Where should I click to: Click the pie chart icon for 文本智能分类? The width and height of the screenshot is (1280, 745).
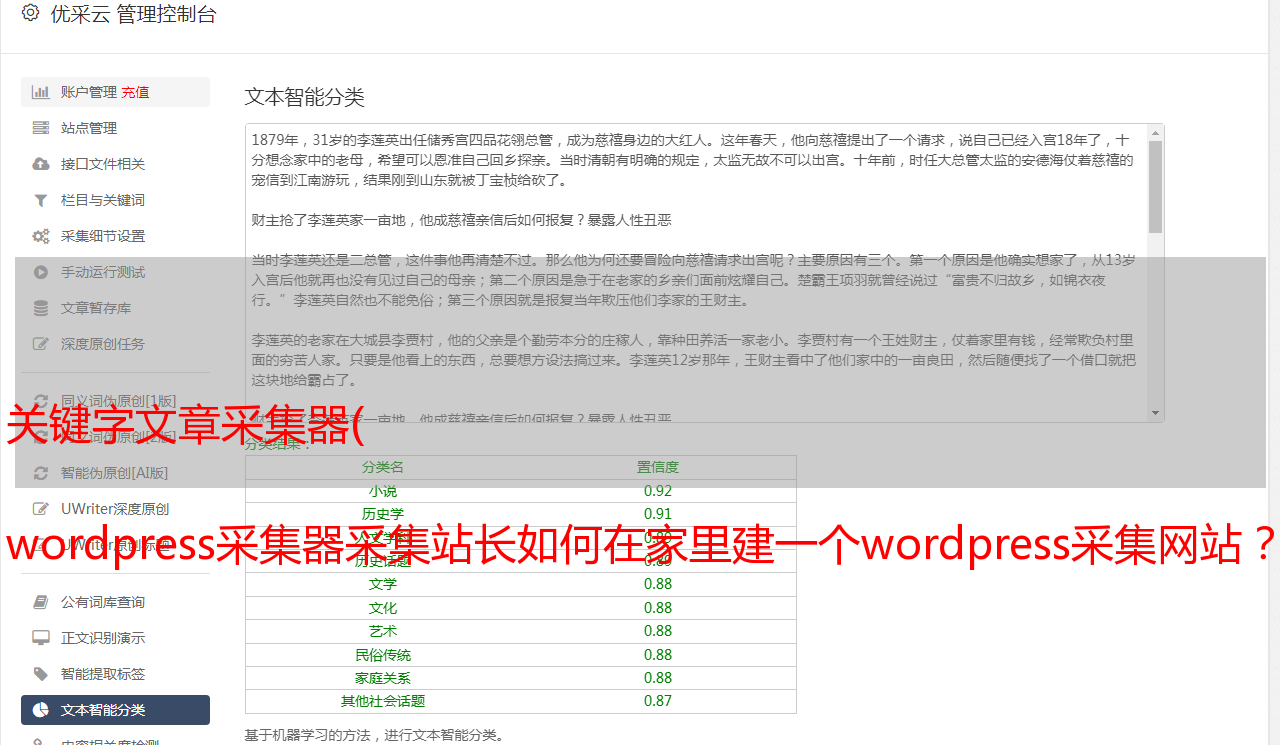41,710
